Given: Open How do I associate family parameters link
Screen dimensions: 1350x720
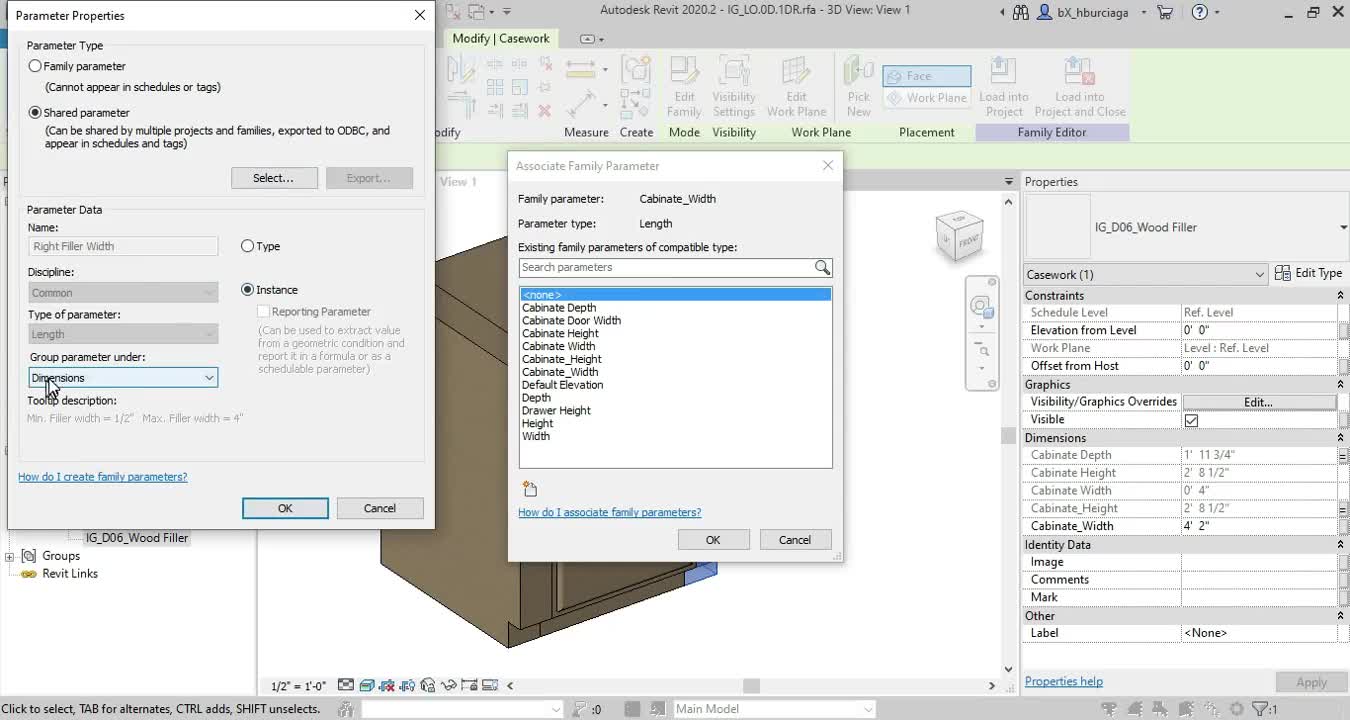Looking at the screenshot, I should [610, 513].
